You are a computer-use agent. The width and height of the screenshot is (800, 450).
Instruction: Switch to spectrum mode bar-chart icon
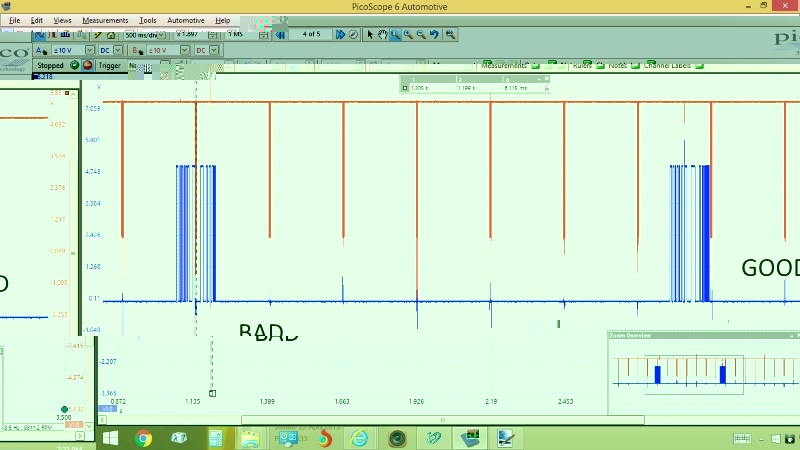(65, 35)
